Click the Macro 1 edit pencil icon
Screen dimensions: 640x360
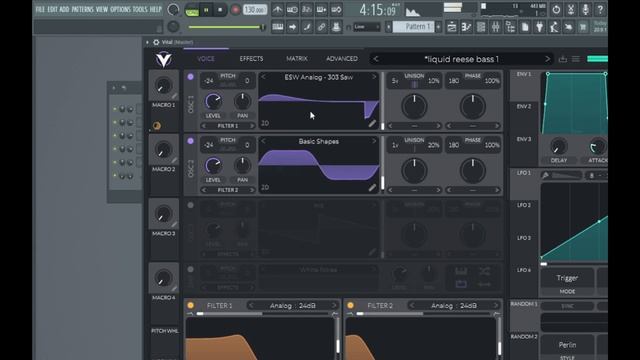pos(174,96)
